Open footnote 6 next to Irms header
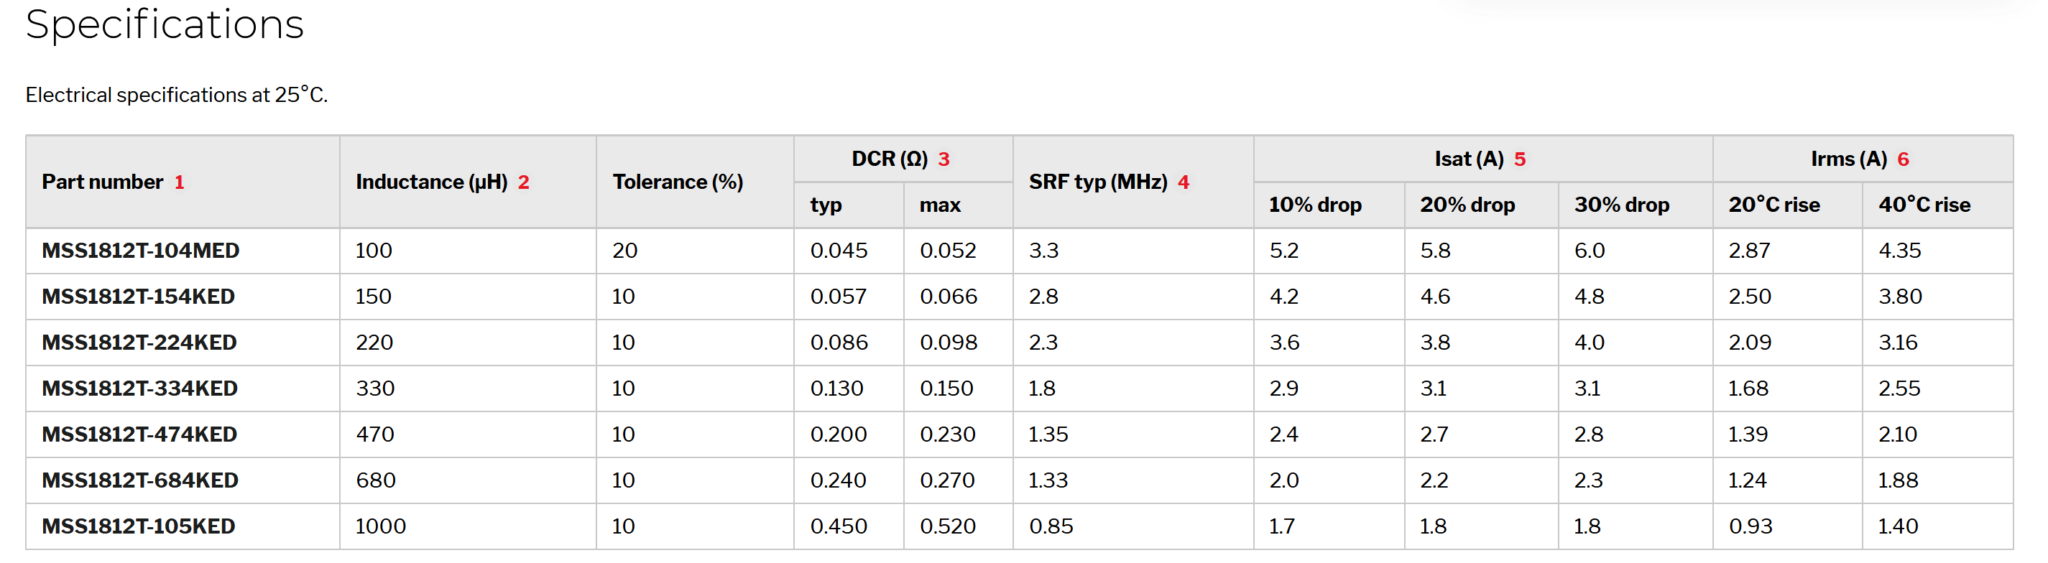 (1903, 159)
